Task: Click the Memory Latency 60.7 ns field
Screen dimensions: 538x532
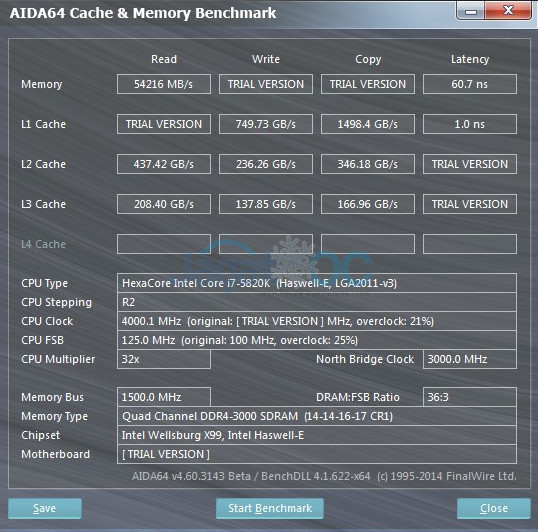Action: coord(470,84)
